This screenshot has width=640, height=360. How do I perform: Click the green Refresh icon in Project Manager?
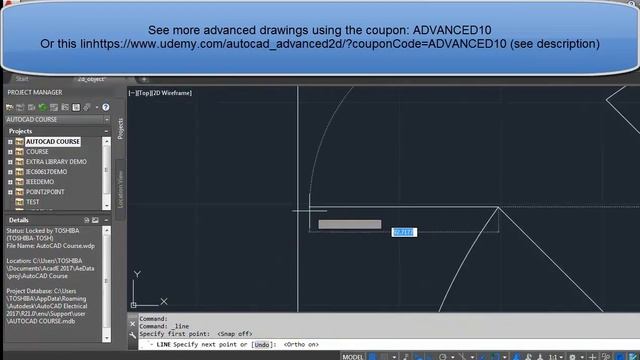click(42, 107)
